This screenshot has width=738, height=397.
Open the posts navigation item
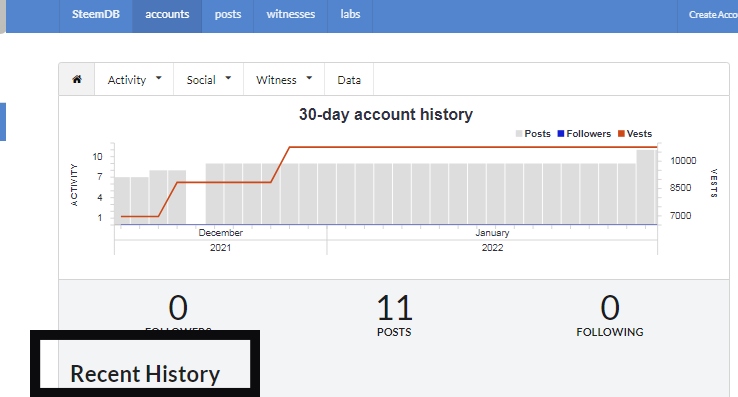coord(228,14)
